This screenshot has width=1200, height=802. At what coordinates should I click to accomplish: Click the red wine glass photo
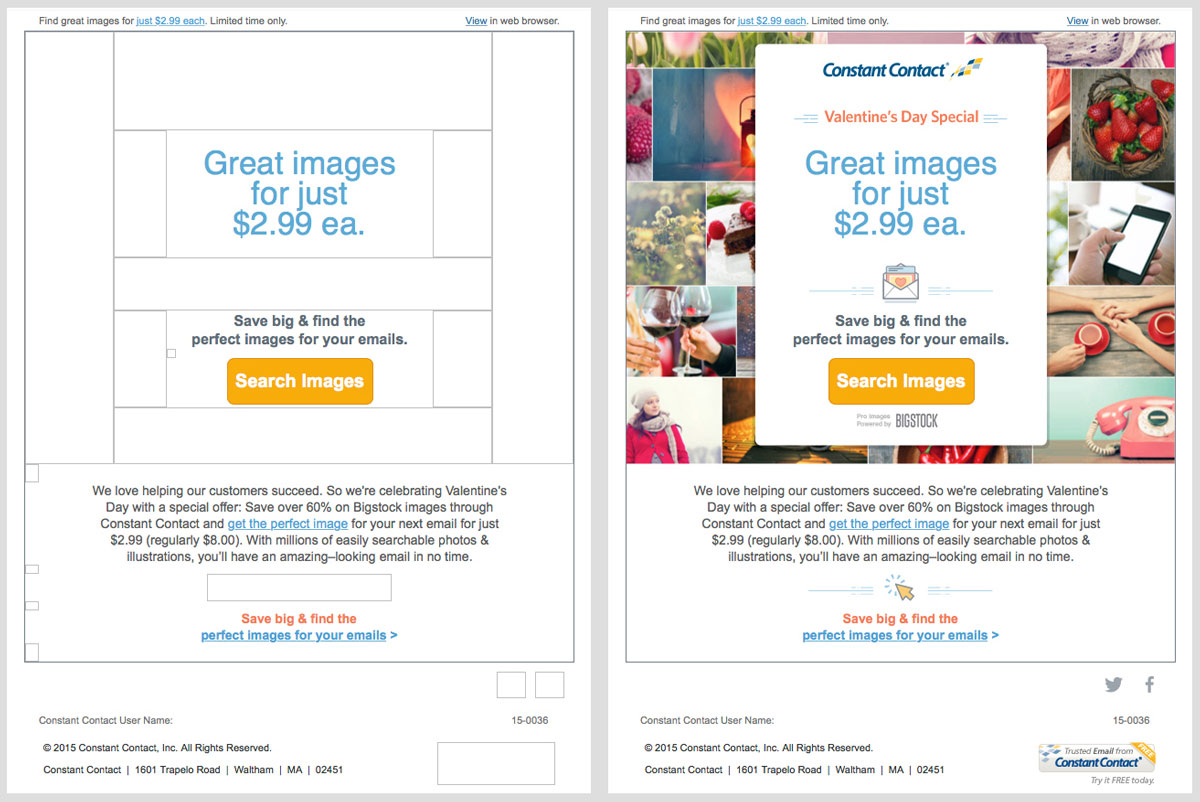click(x=680, y=330)
